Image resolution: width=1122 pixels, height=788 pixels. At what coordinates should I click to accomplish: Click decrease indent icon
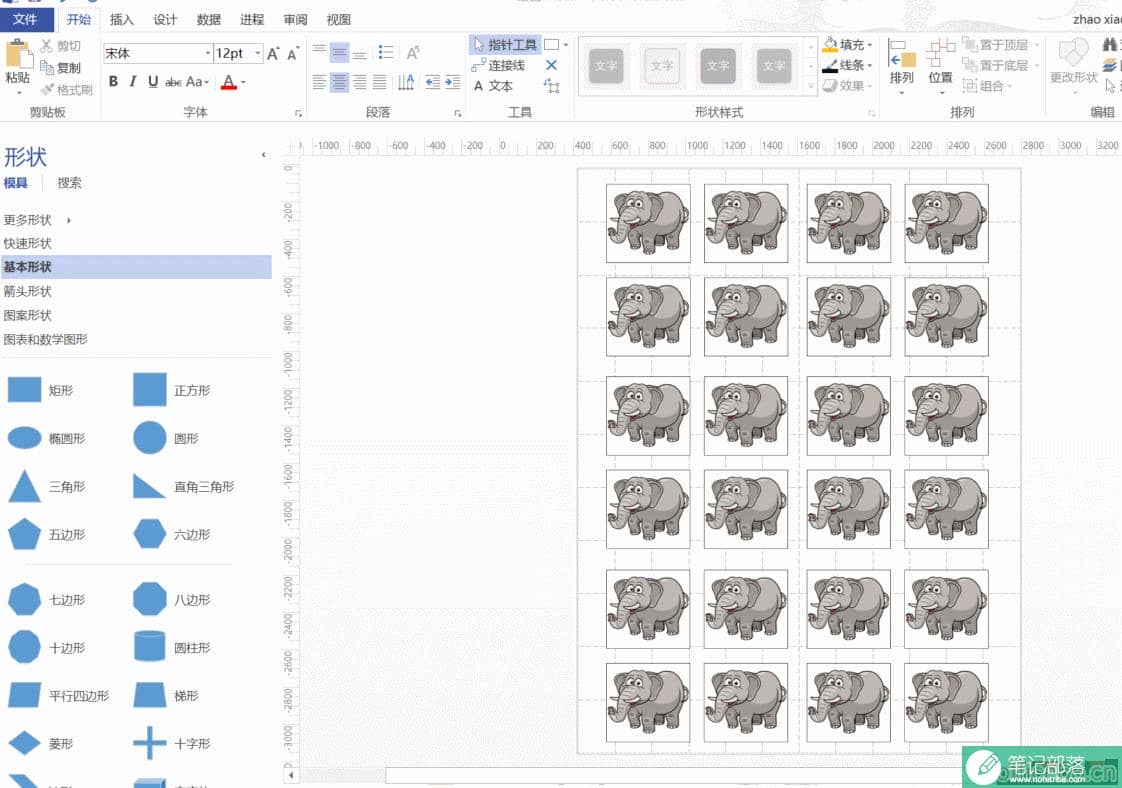(x=432, y=82)
